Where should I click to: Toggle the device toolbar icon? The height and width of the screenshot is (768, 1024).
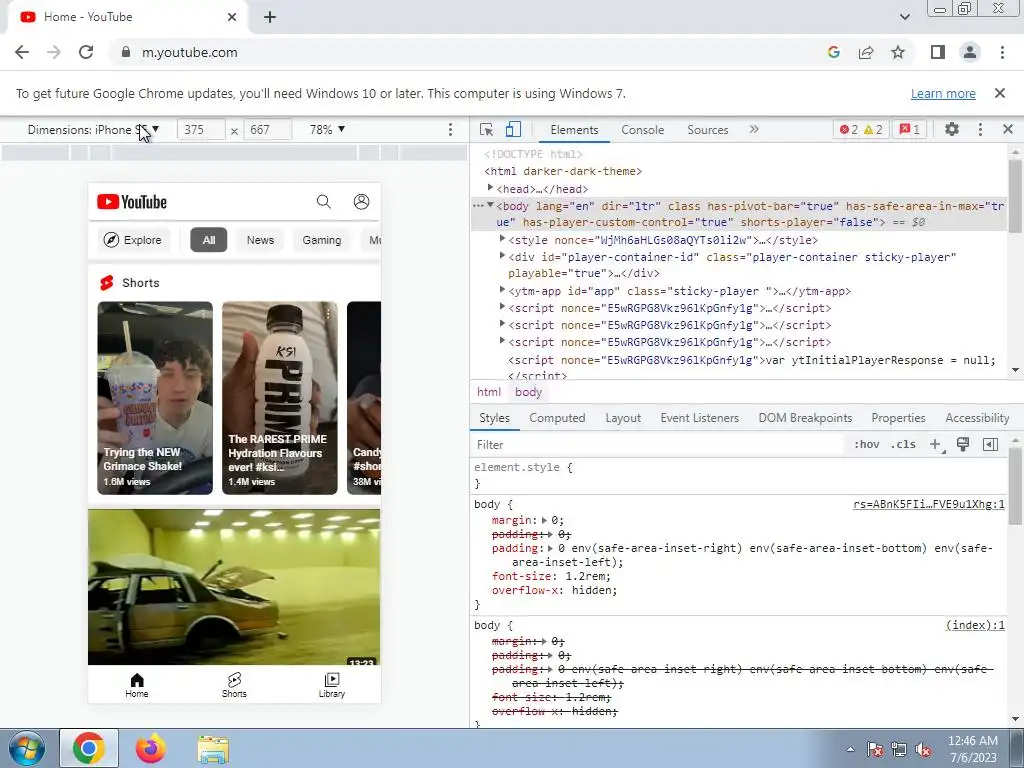coord(513,129)
